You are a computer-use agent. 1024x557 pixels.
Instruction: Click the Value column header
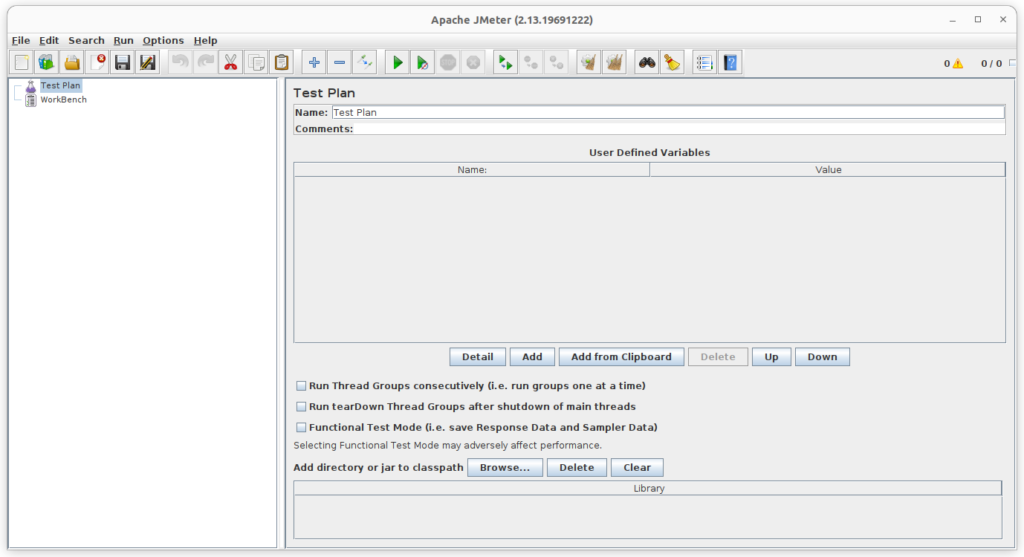coord(827,170)
